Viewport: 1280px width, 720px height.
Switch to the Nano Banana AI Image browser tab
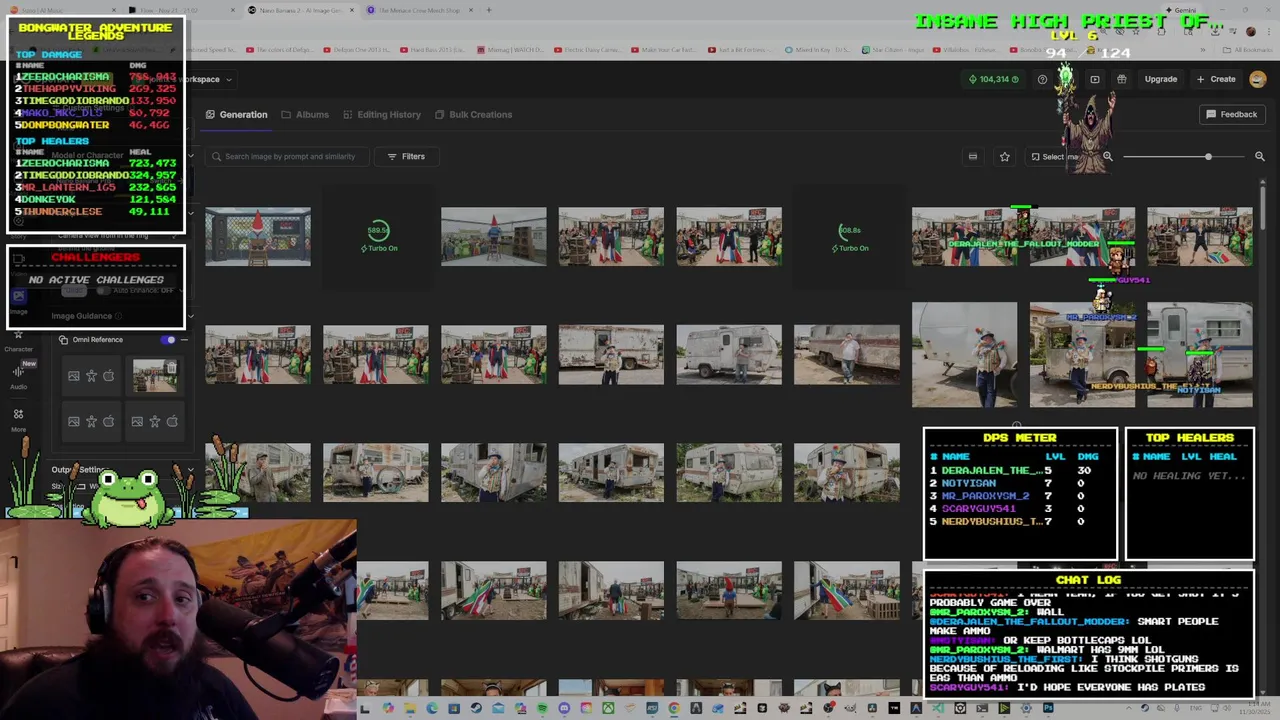(300, 10)
